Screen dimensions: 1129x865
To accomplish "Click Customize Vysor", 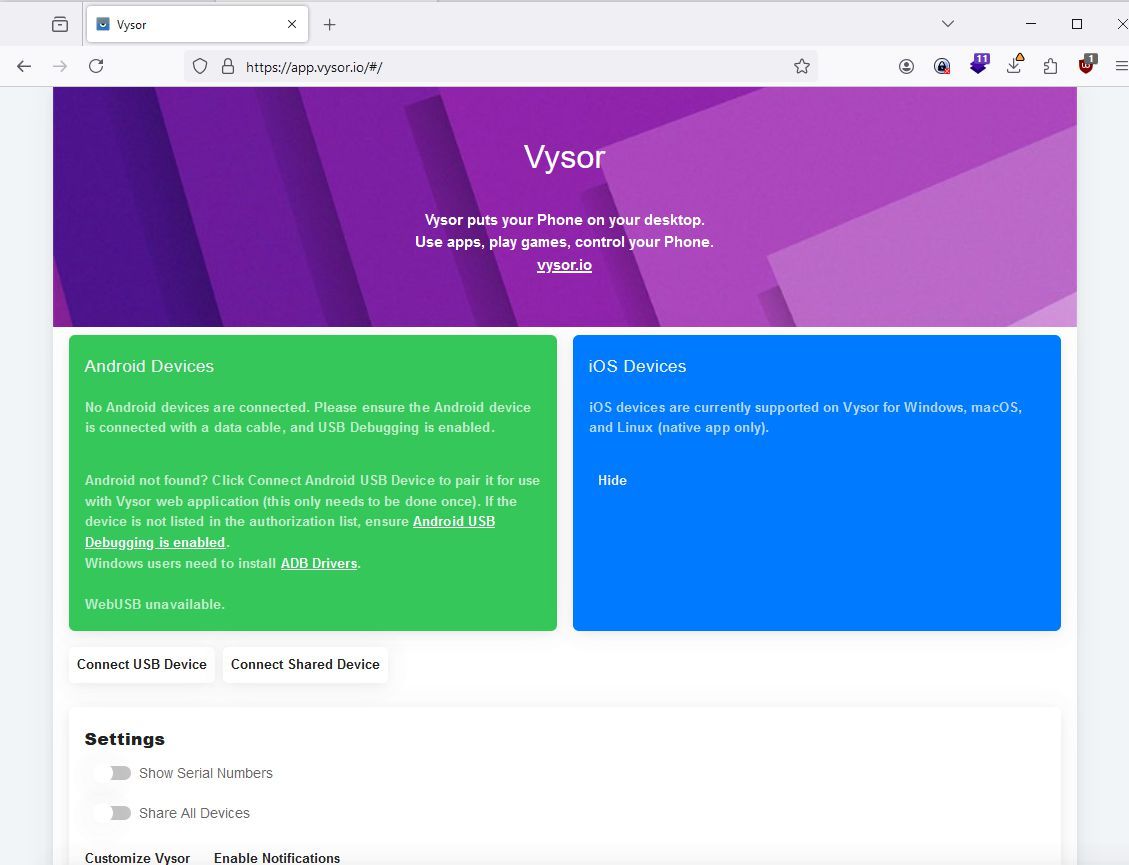I will [x=138, y=858].
